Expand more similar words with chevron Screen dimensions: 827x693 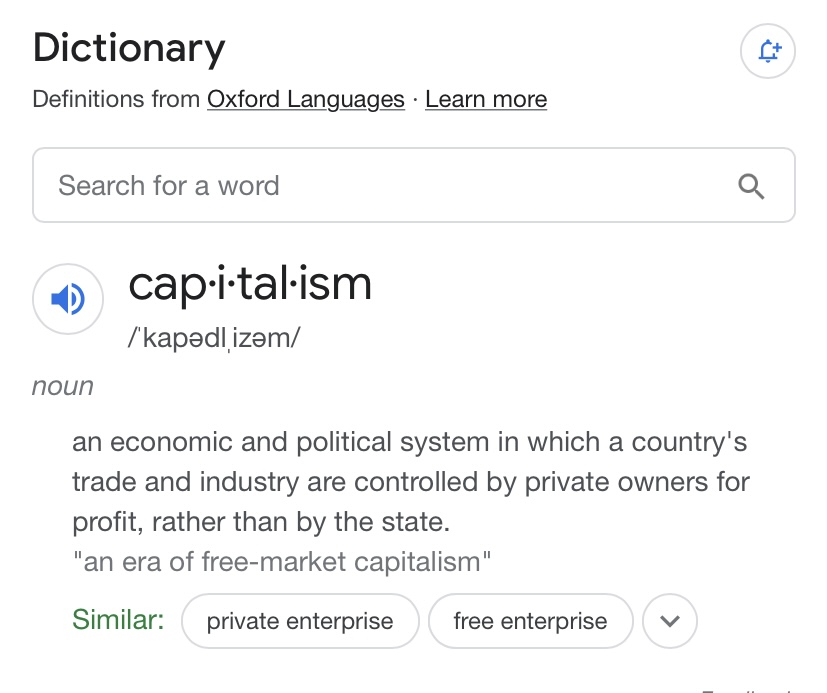[x=670, y=621]
